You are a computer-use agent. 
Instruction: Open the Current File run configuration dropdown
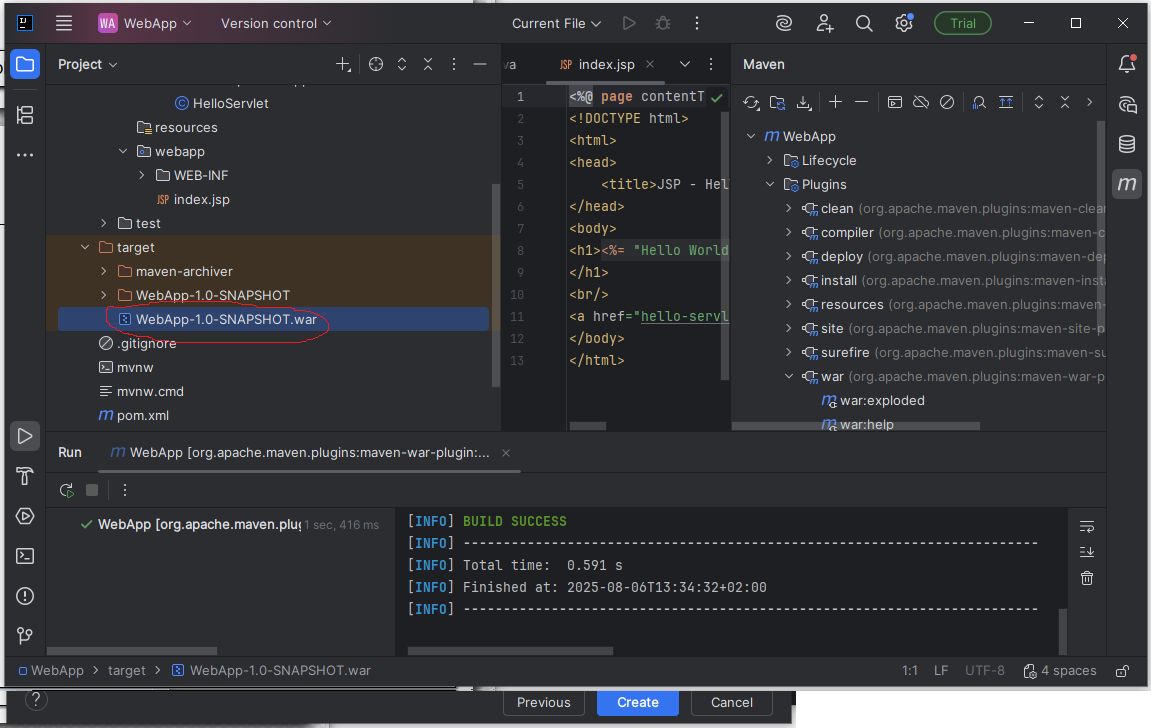click(556, 23)
